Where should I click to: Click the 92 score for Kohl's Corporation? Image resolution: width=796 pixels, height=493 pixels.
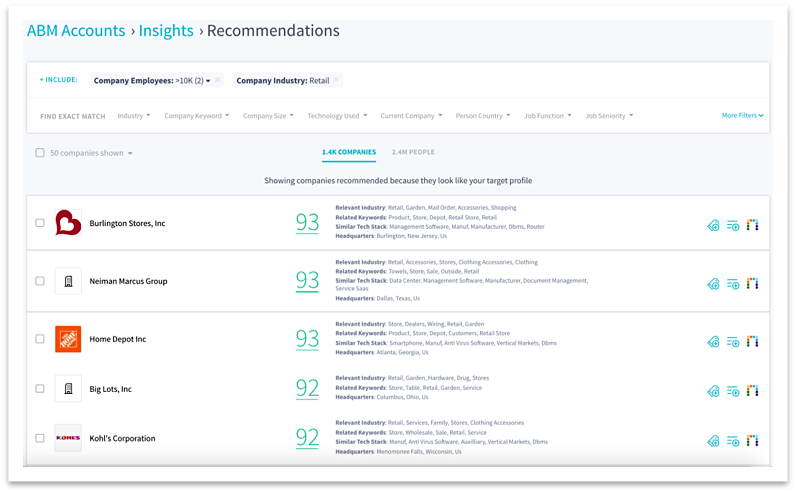[x=307, y=438]
